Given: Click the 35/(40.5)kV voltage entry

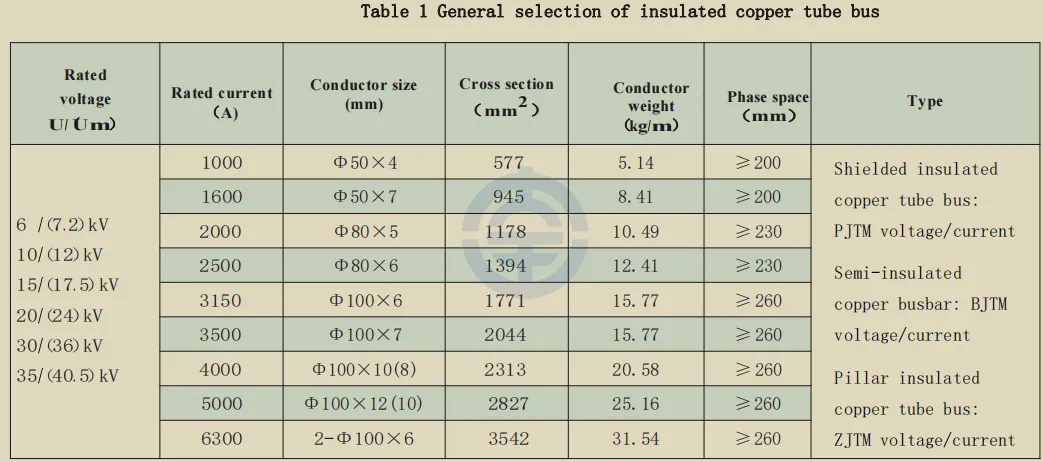Looking at the screenshot, I should tap(67, 377).
